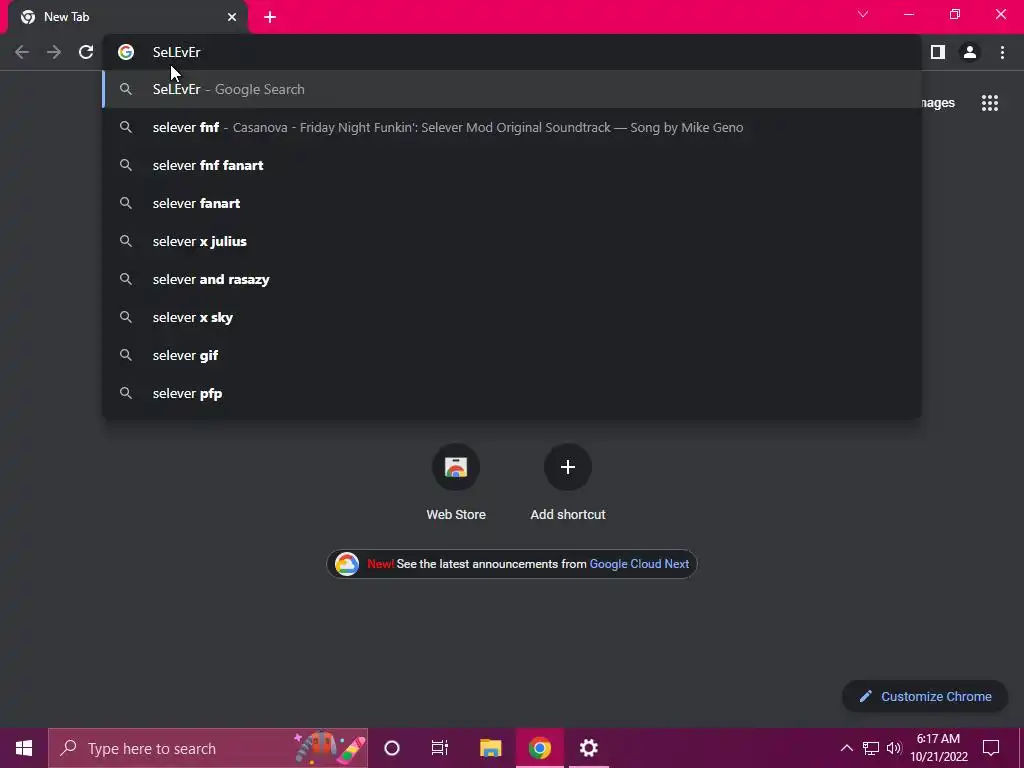Viewport: 1024px width, 768px height.
Task: Show hidden system tray icons
Action: [x=846, y=748]
